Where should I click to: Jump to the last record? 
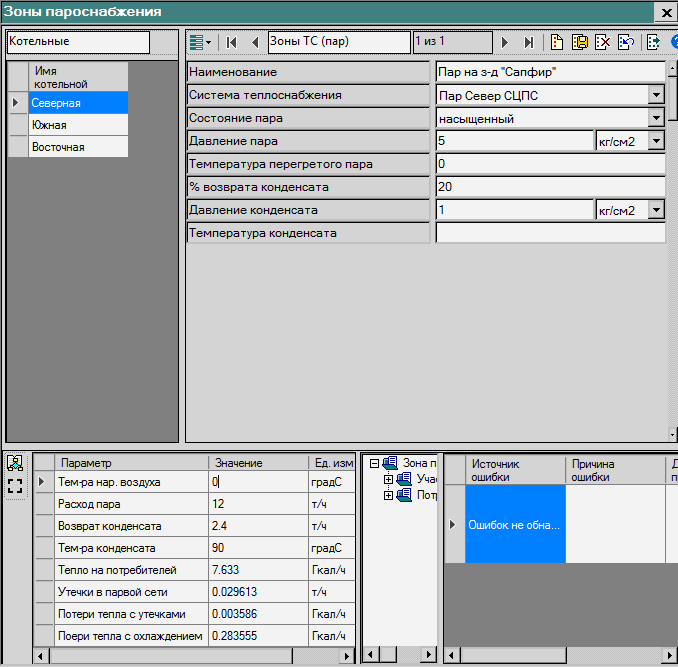click(x=528, y=42)
